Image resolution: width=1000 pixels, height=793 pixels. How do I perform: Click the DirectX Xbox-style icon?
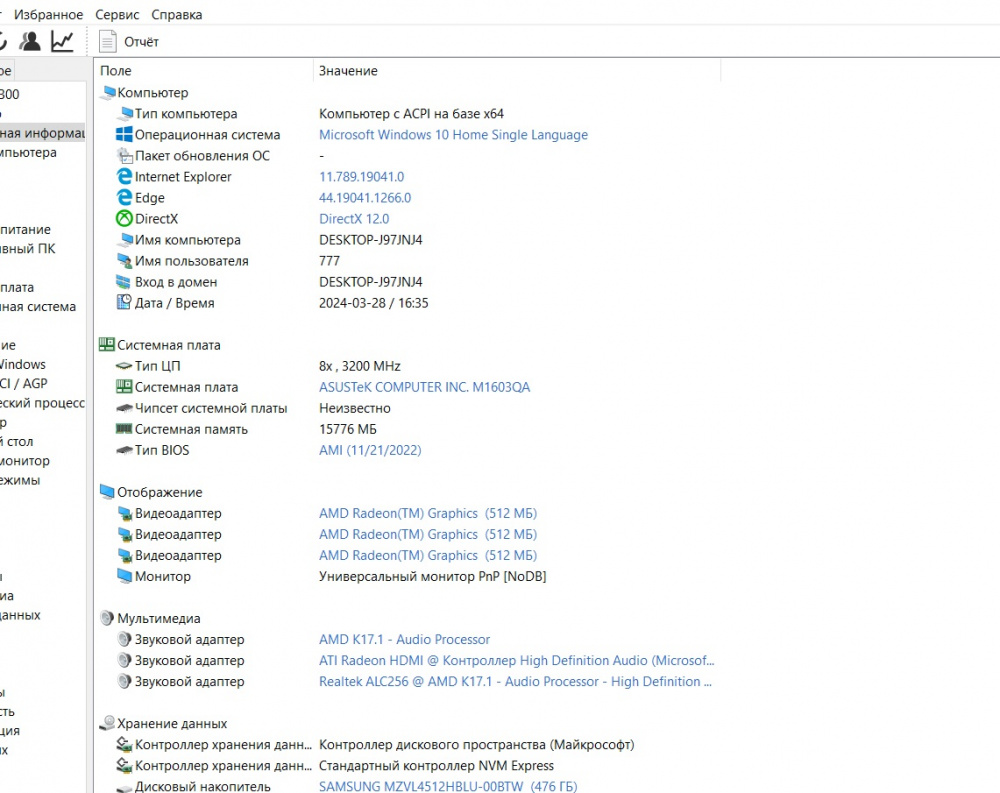click(124, 219)
